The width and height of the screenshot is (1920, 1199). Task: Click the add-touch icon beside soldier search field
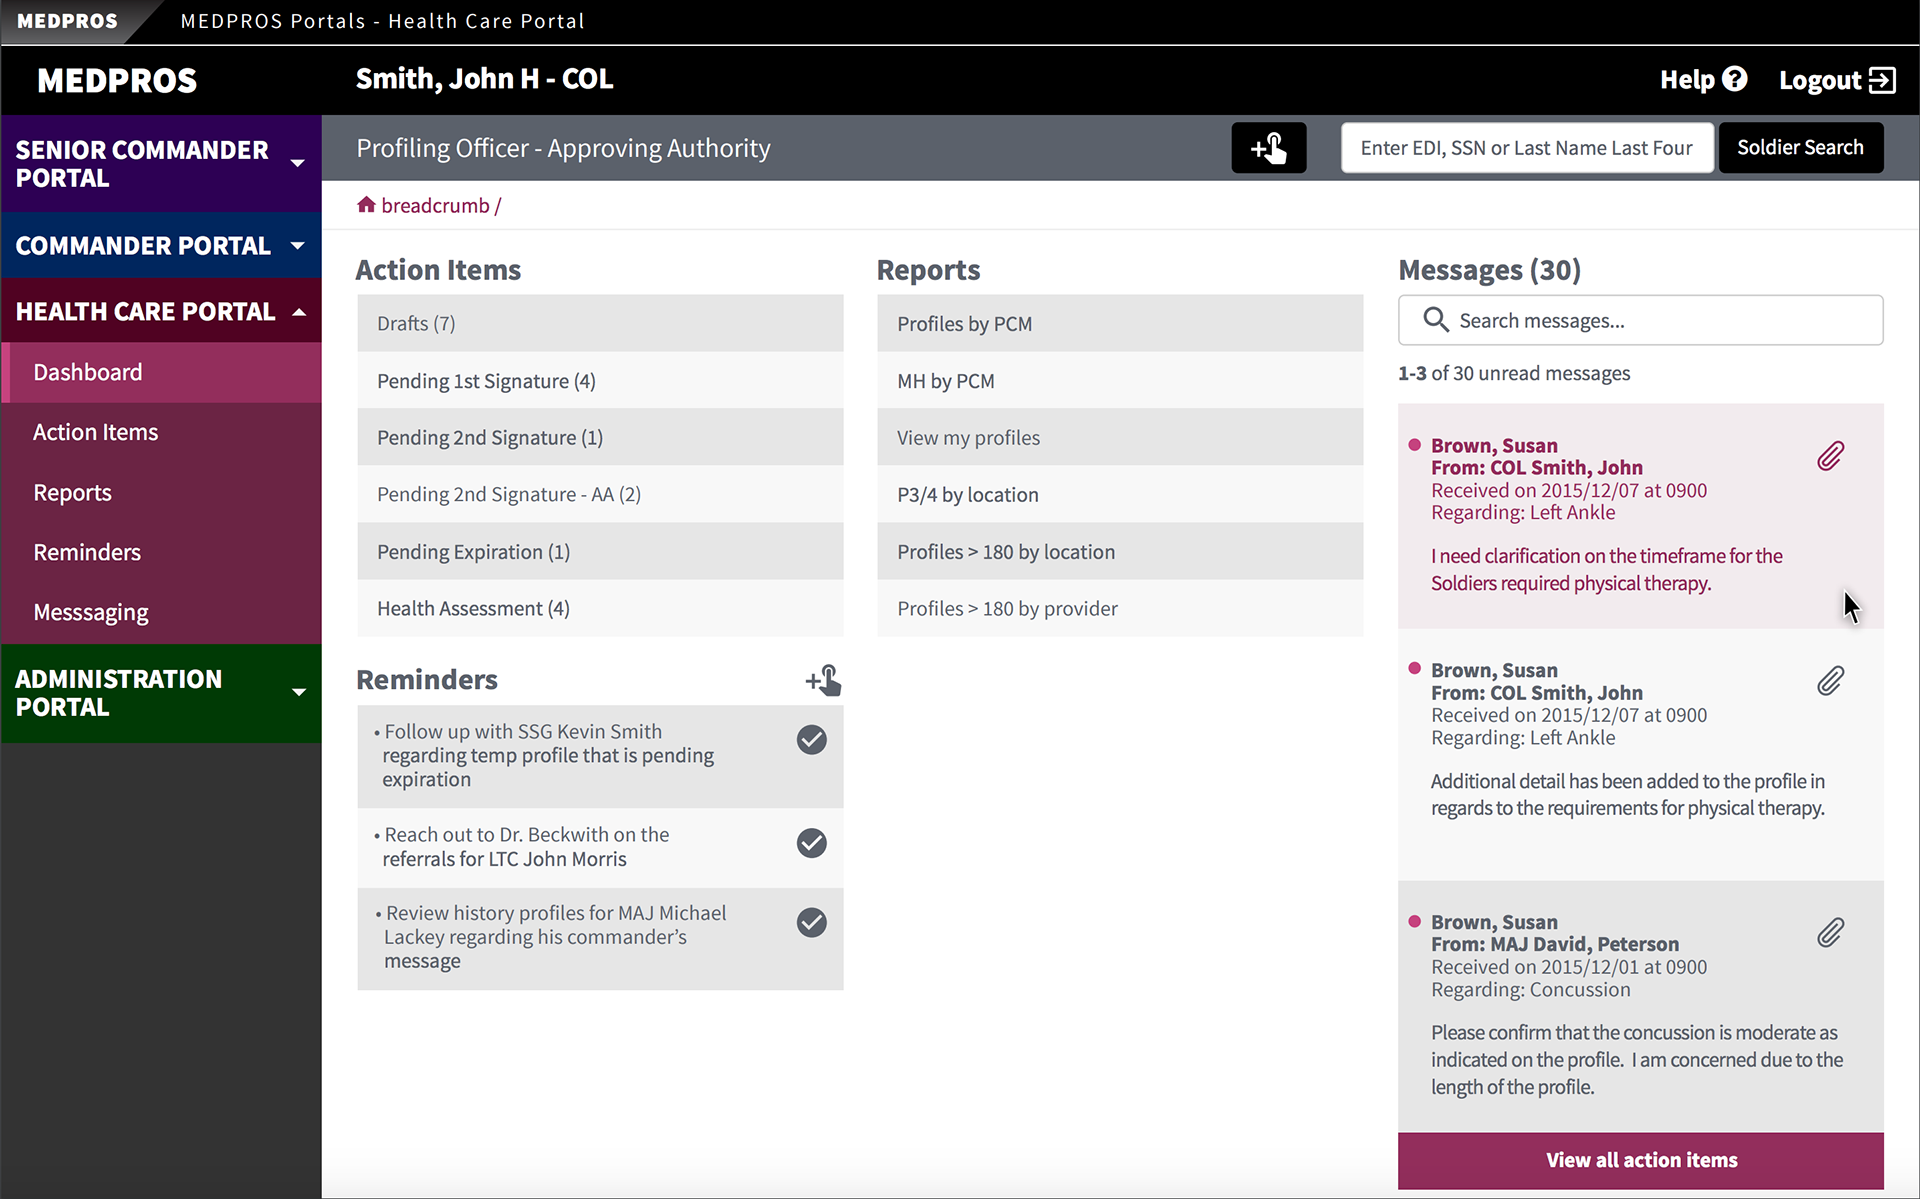coord(1268,148)
